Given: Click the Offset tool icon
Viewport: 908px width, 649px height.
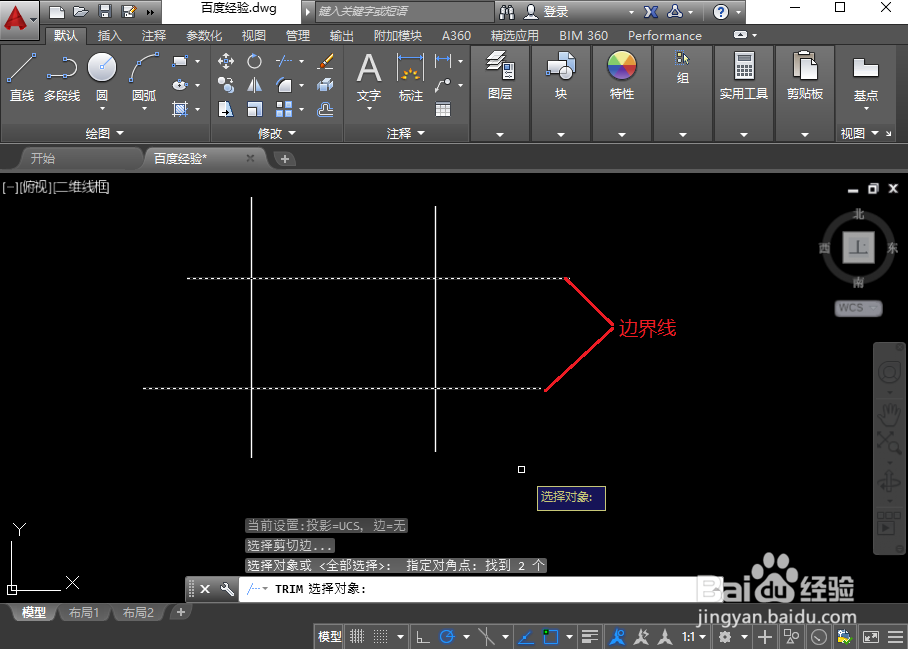Looking at the screenshot, I should [325, 109].
